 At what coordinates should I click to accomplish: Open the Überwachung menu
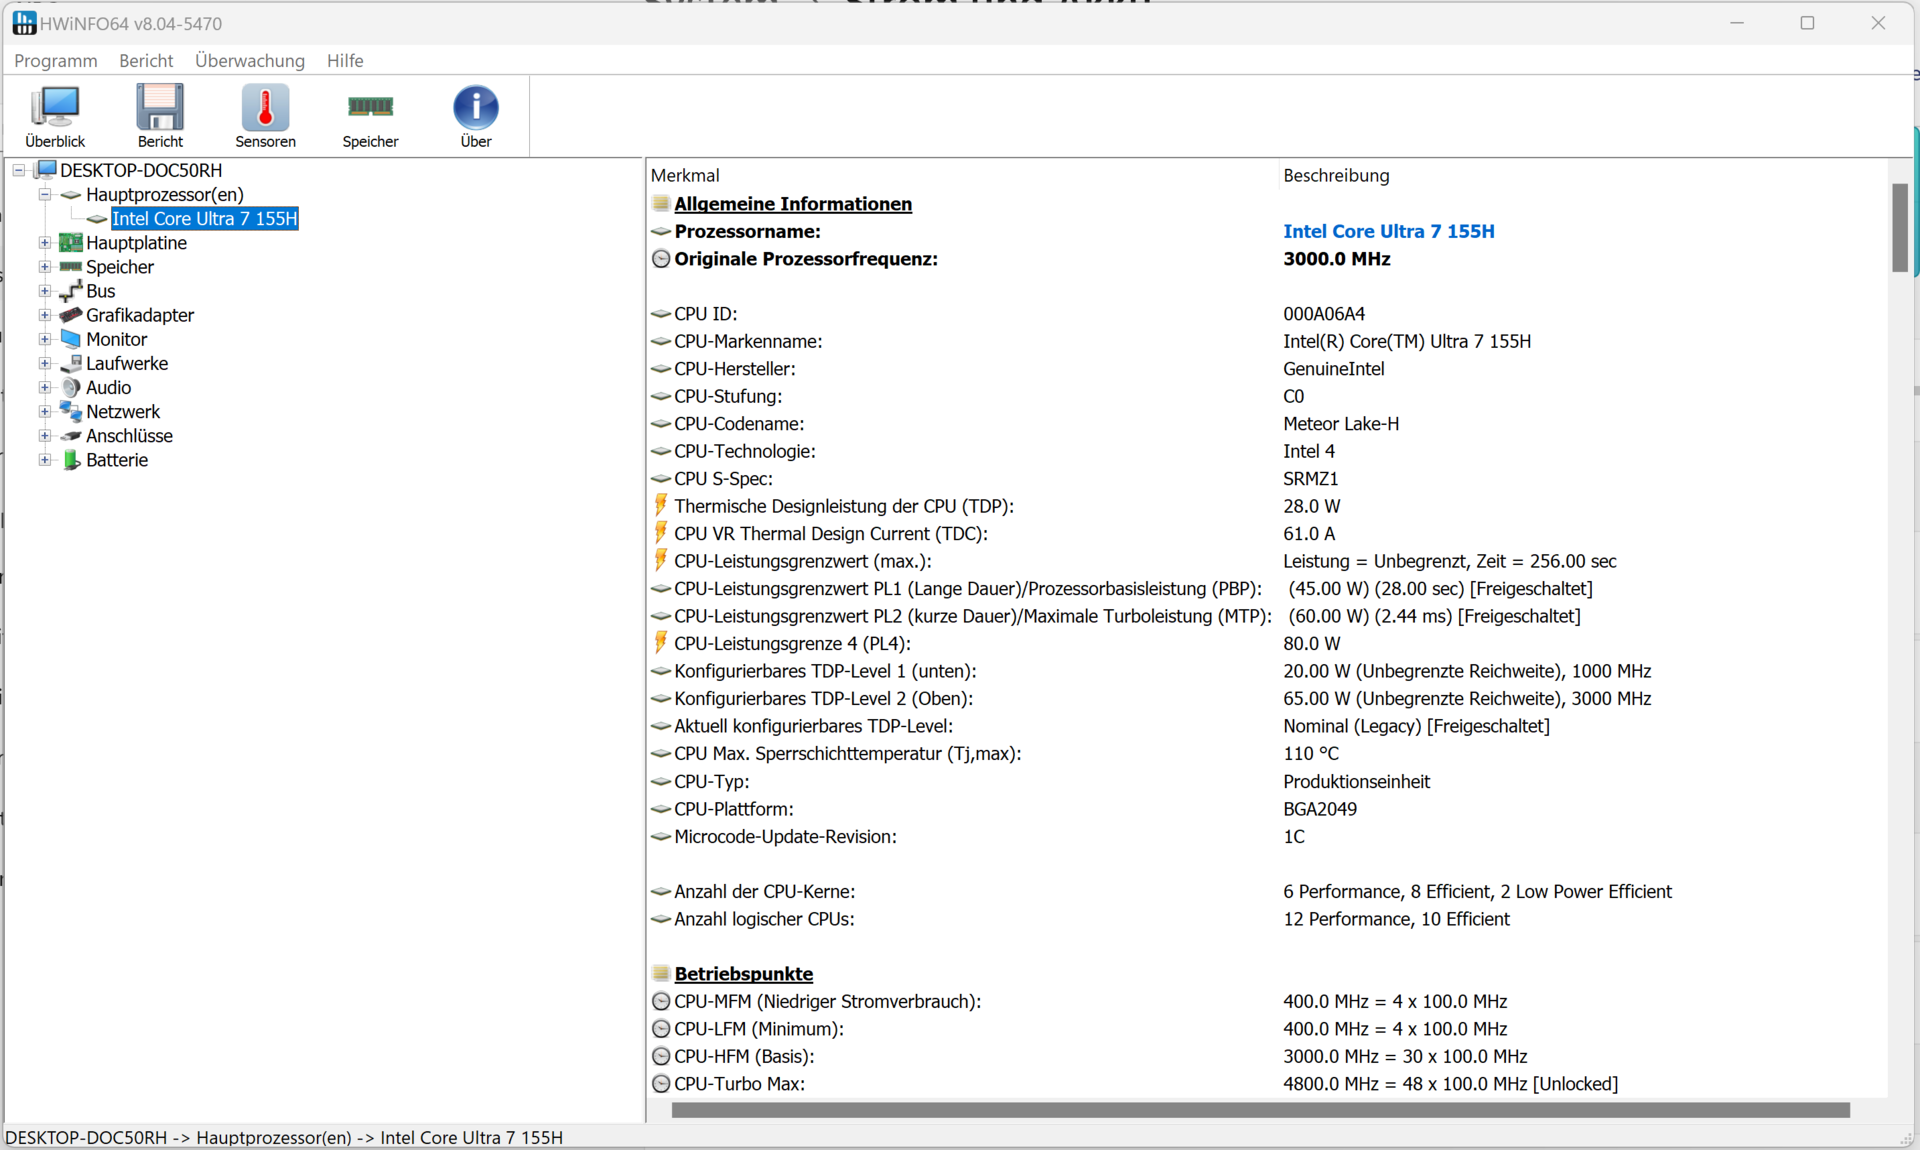[249, 61]
